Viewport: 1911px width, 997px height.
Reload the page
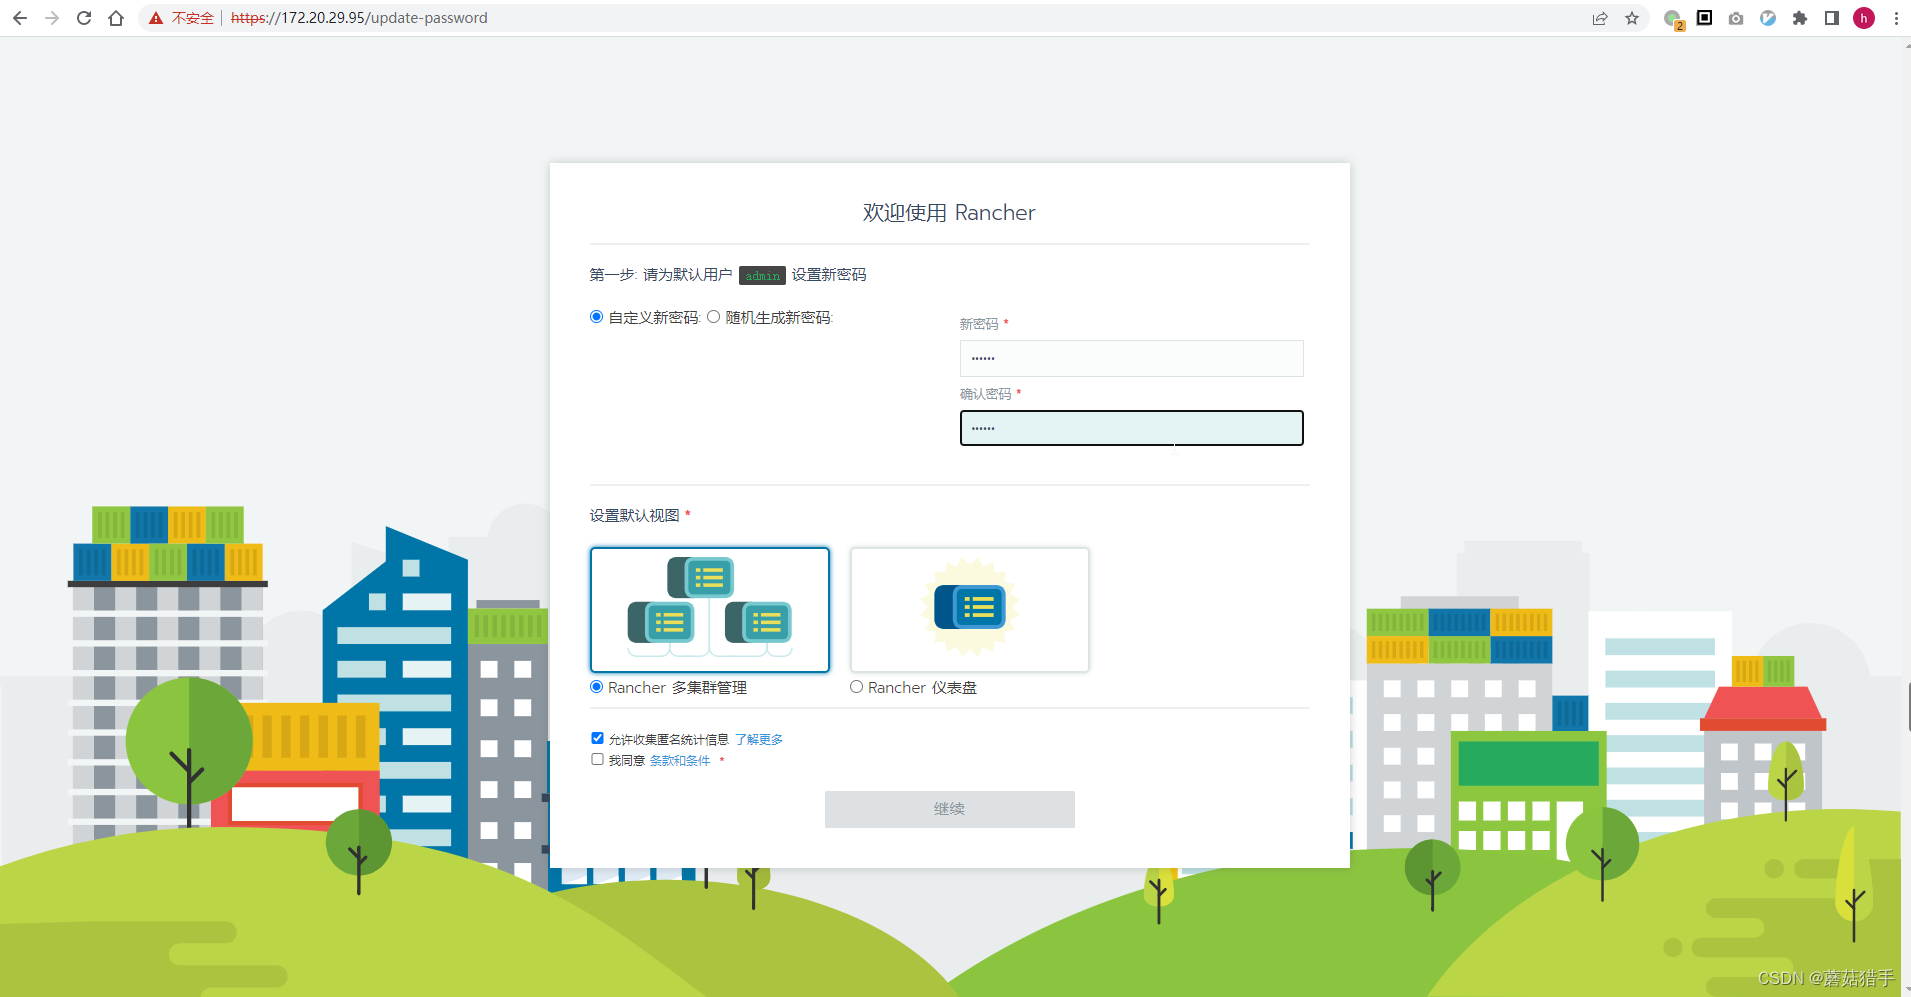(84, 18)
